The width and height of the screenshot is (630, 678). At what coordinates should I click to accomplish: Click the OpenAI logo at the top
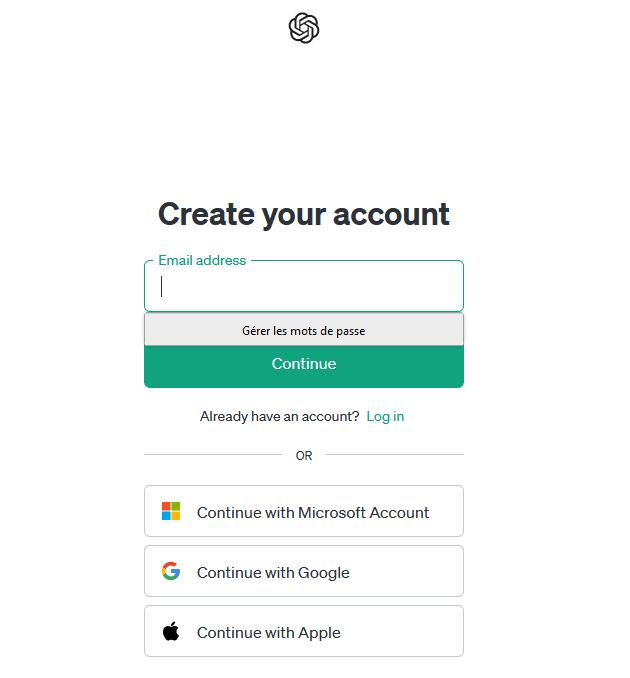(x=304, y=28)
